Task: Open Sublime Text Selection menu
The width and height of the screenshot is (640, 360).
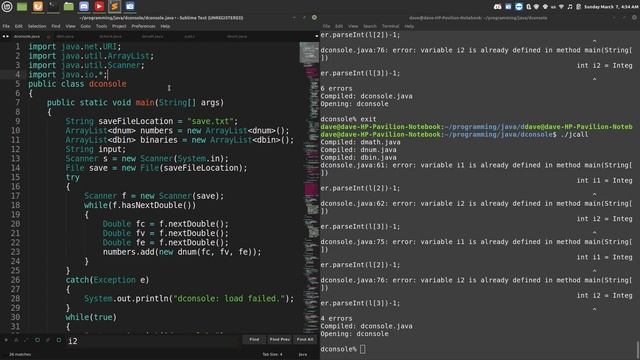Action: coord(37,26)
